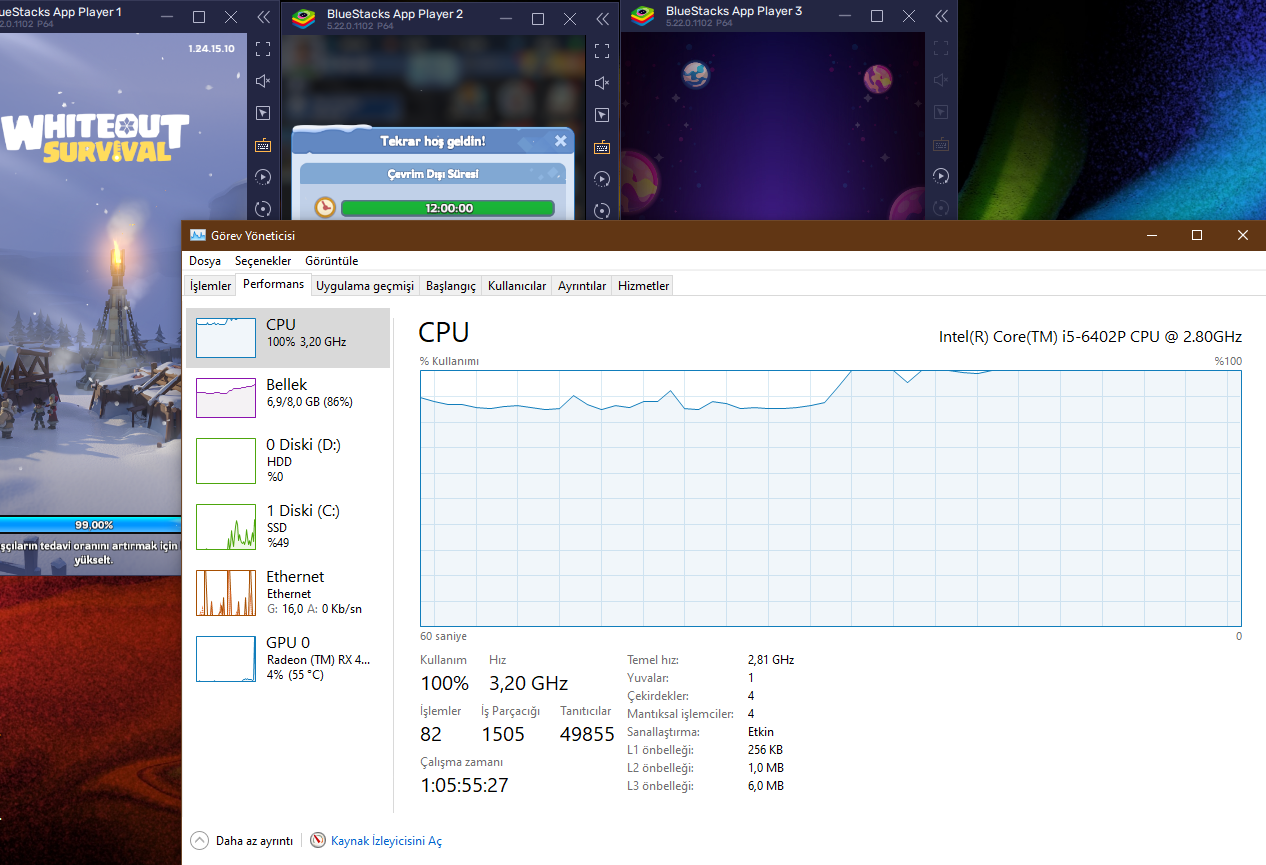Click BlueStacks logo in Player 3 title bar
Image resolution: width=1266 pixels, height=865 pixels.
tap(643, 16)
